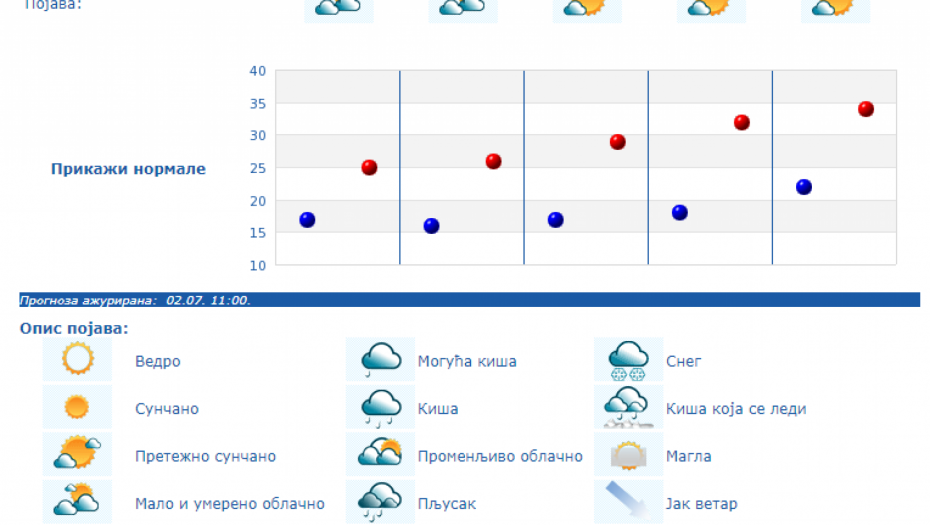
Task: Click the Пљусак shower legend icon
Action: tap(380, 500)
